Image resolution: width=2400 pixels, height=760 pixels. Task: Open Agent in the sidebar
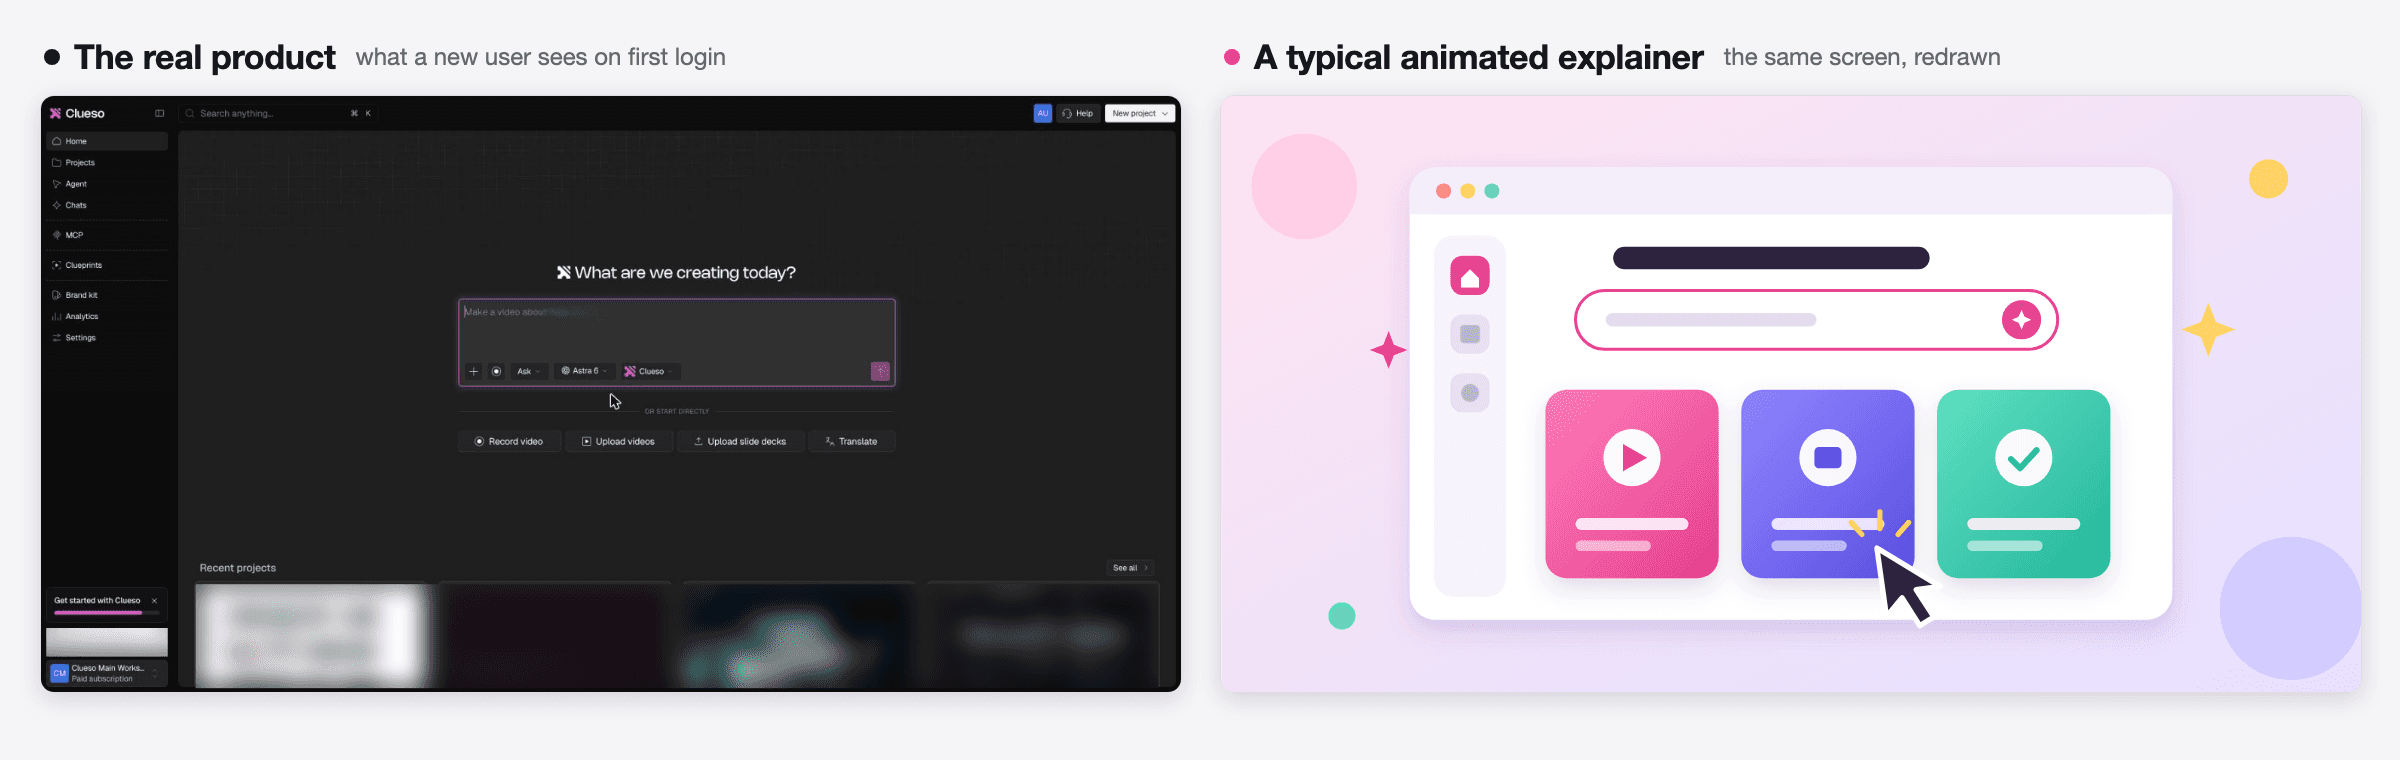click(x=107, y=184)
